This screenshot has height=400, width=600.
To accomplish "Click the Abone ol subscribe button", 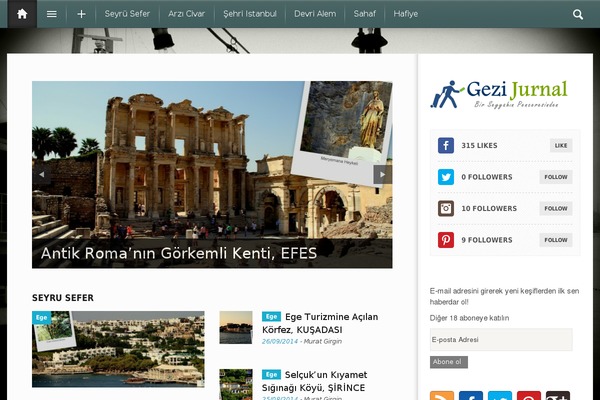I will 448,362.
